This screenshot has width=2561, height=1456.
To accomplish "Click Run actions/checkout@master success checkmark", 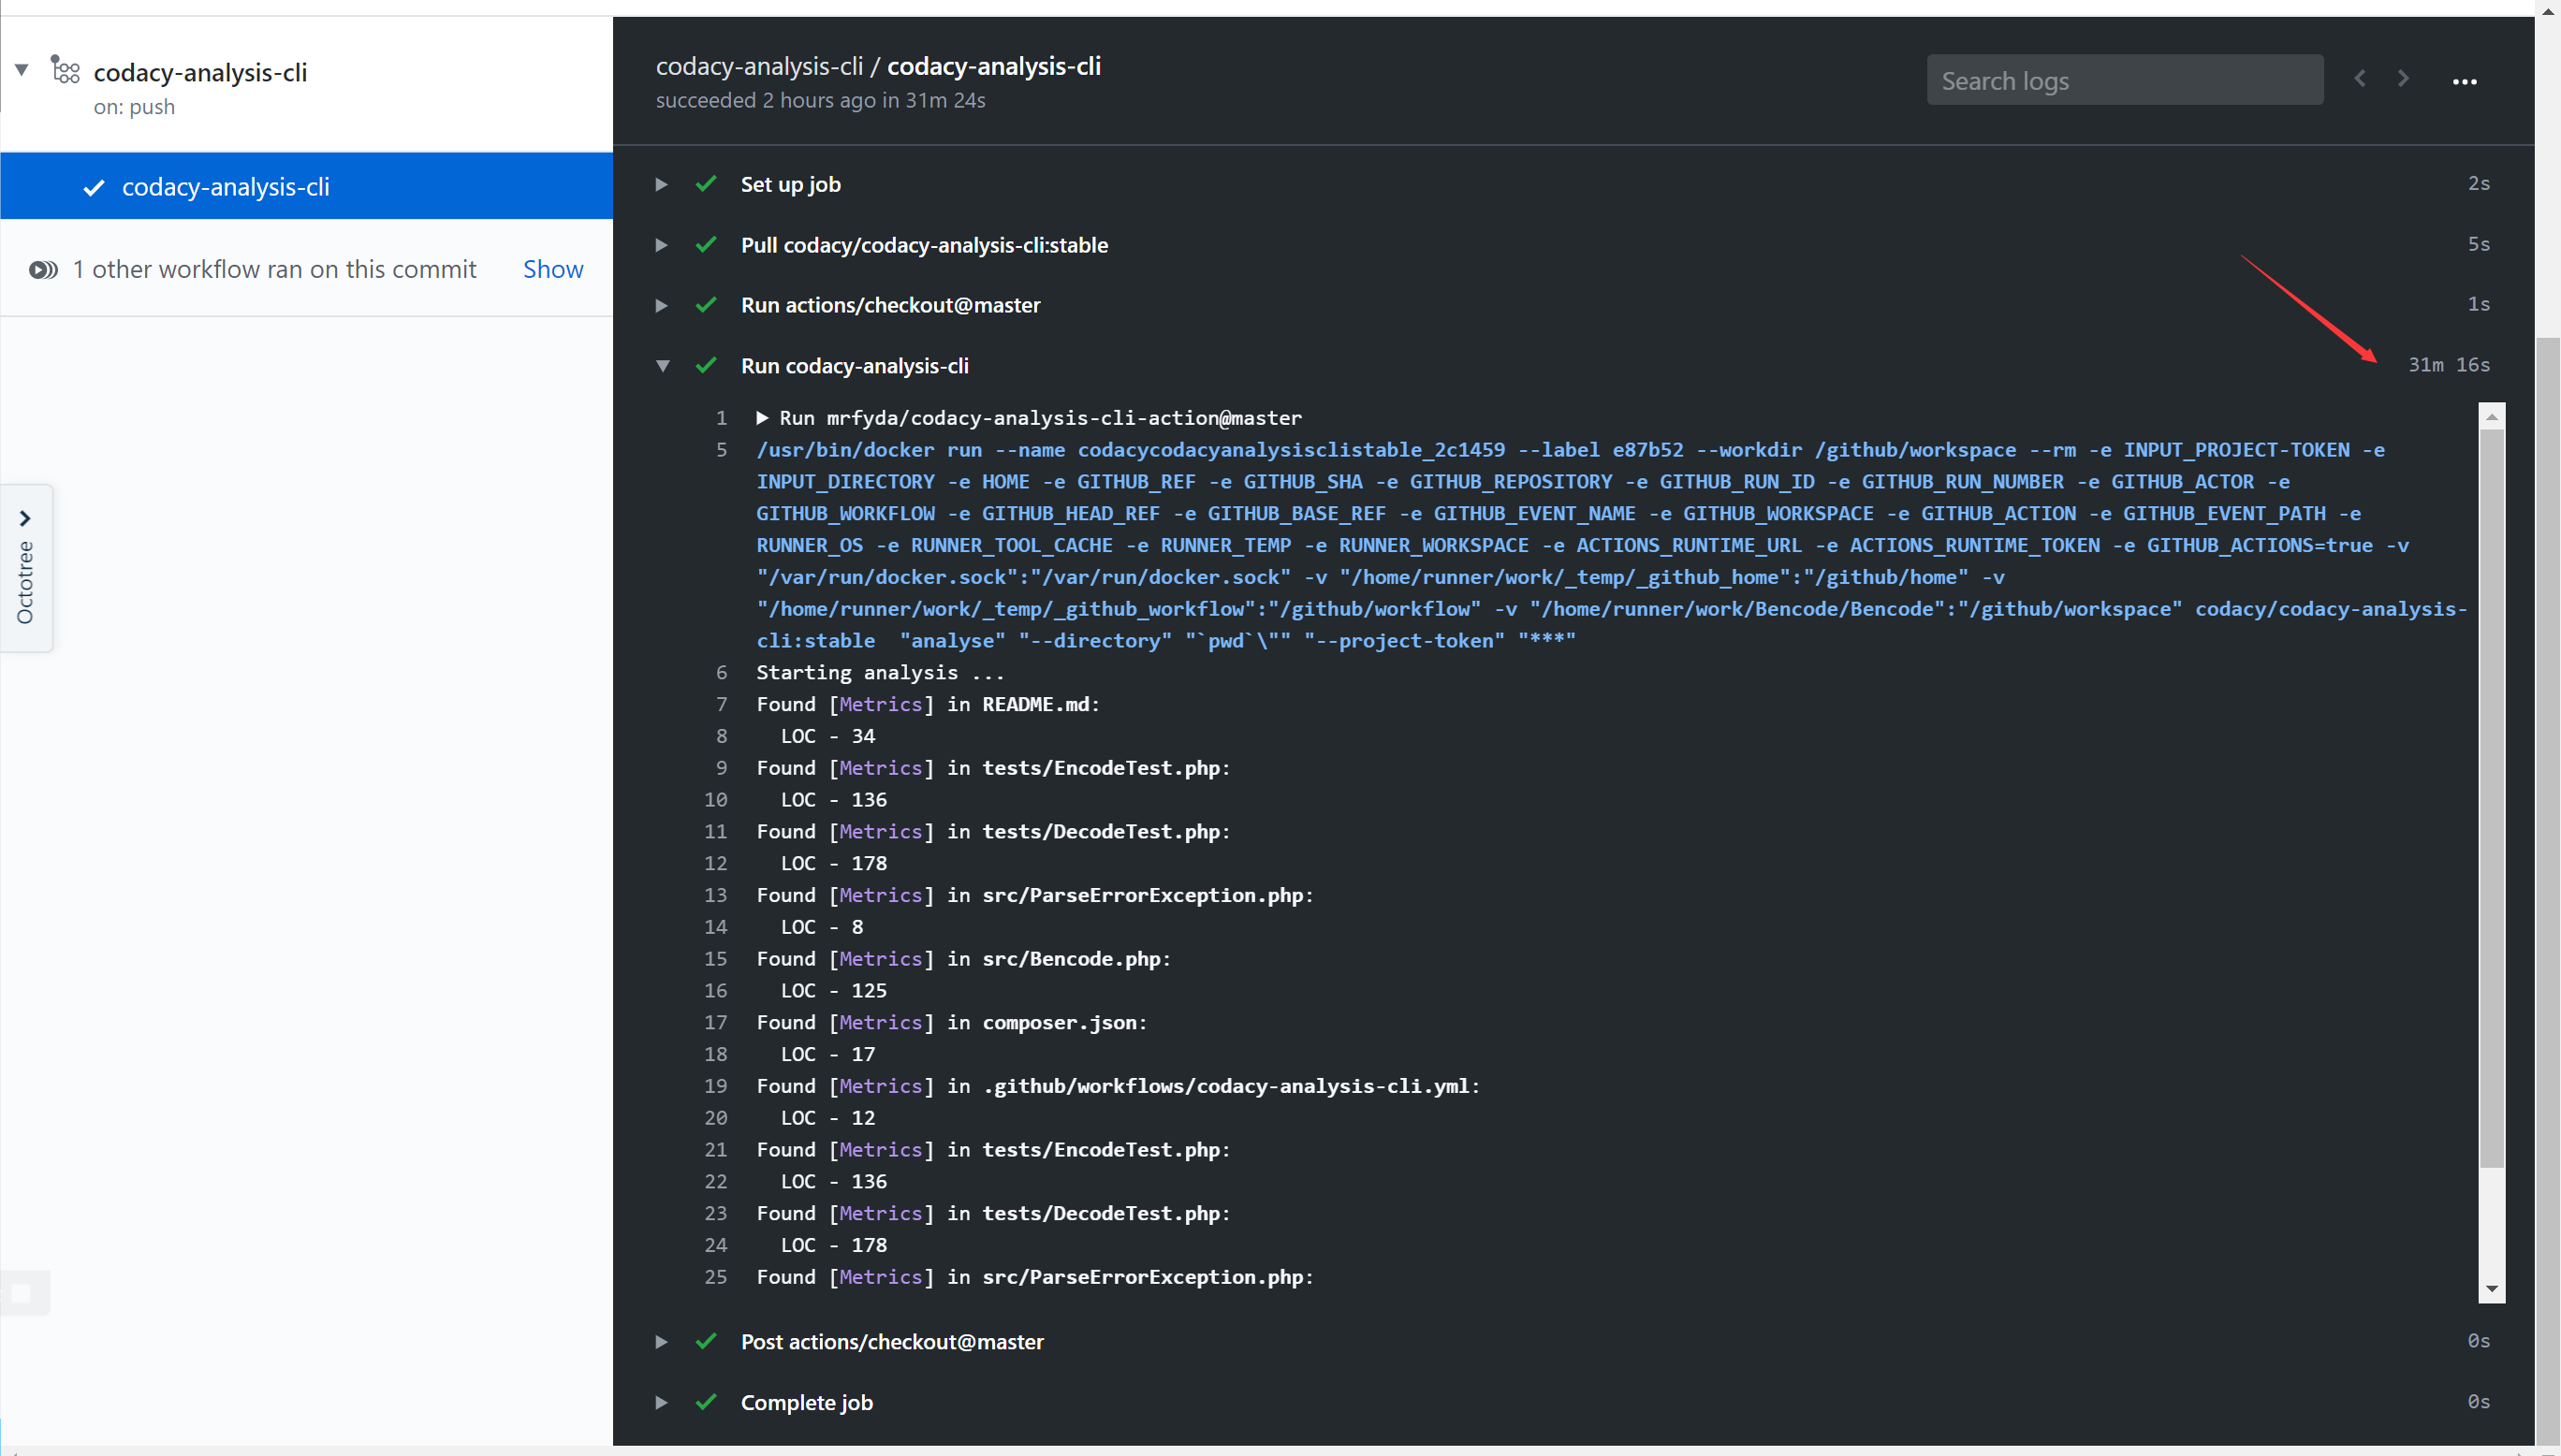I will point(706,305).
